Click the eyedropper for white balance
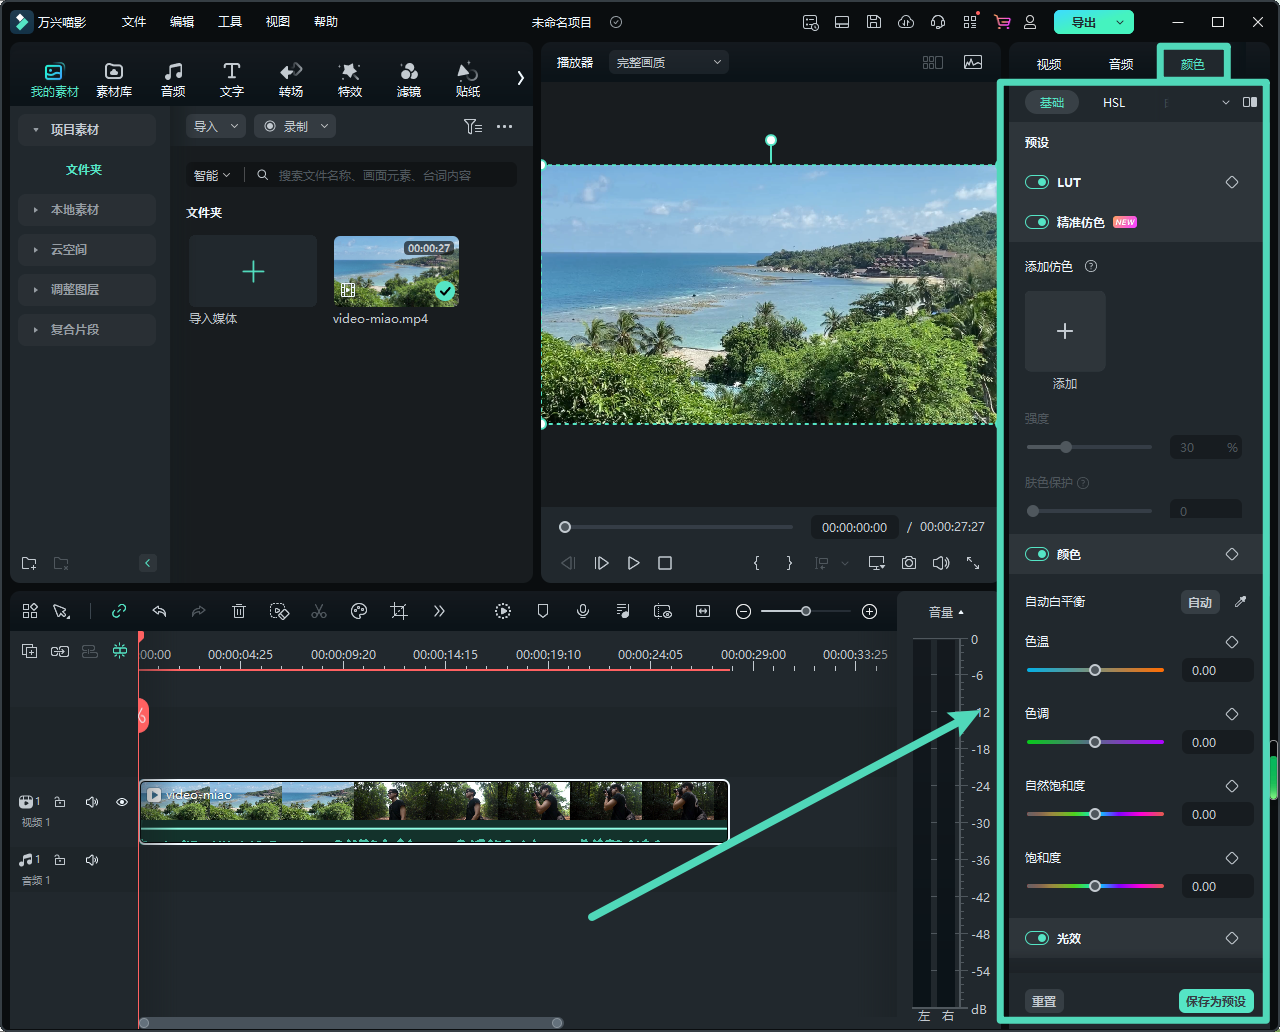1280x1032 pixels. point(1241,602)
